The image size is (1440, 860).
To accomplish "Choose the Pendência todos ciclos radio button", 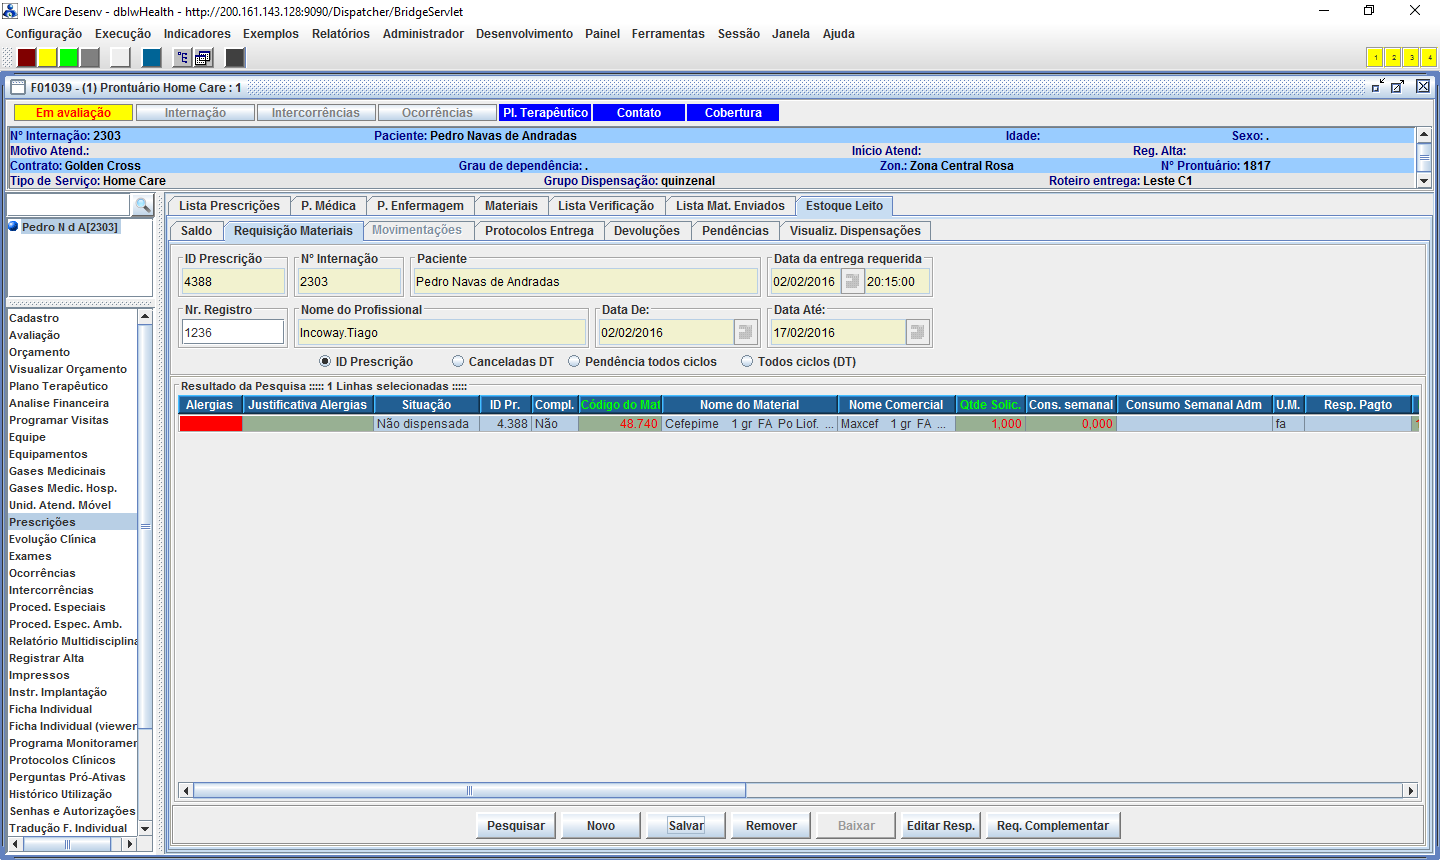I will click(x=574, y=362).
